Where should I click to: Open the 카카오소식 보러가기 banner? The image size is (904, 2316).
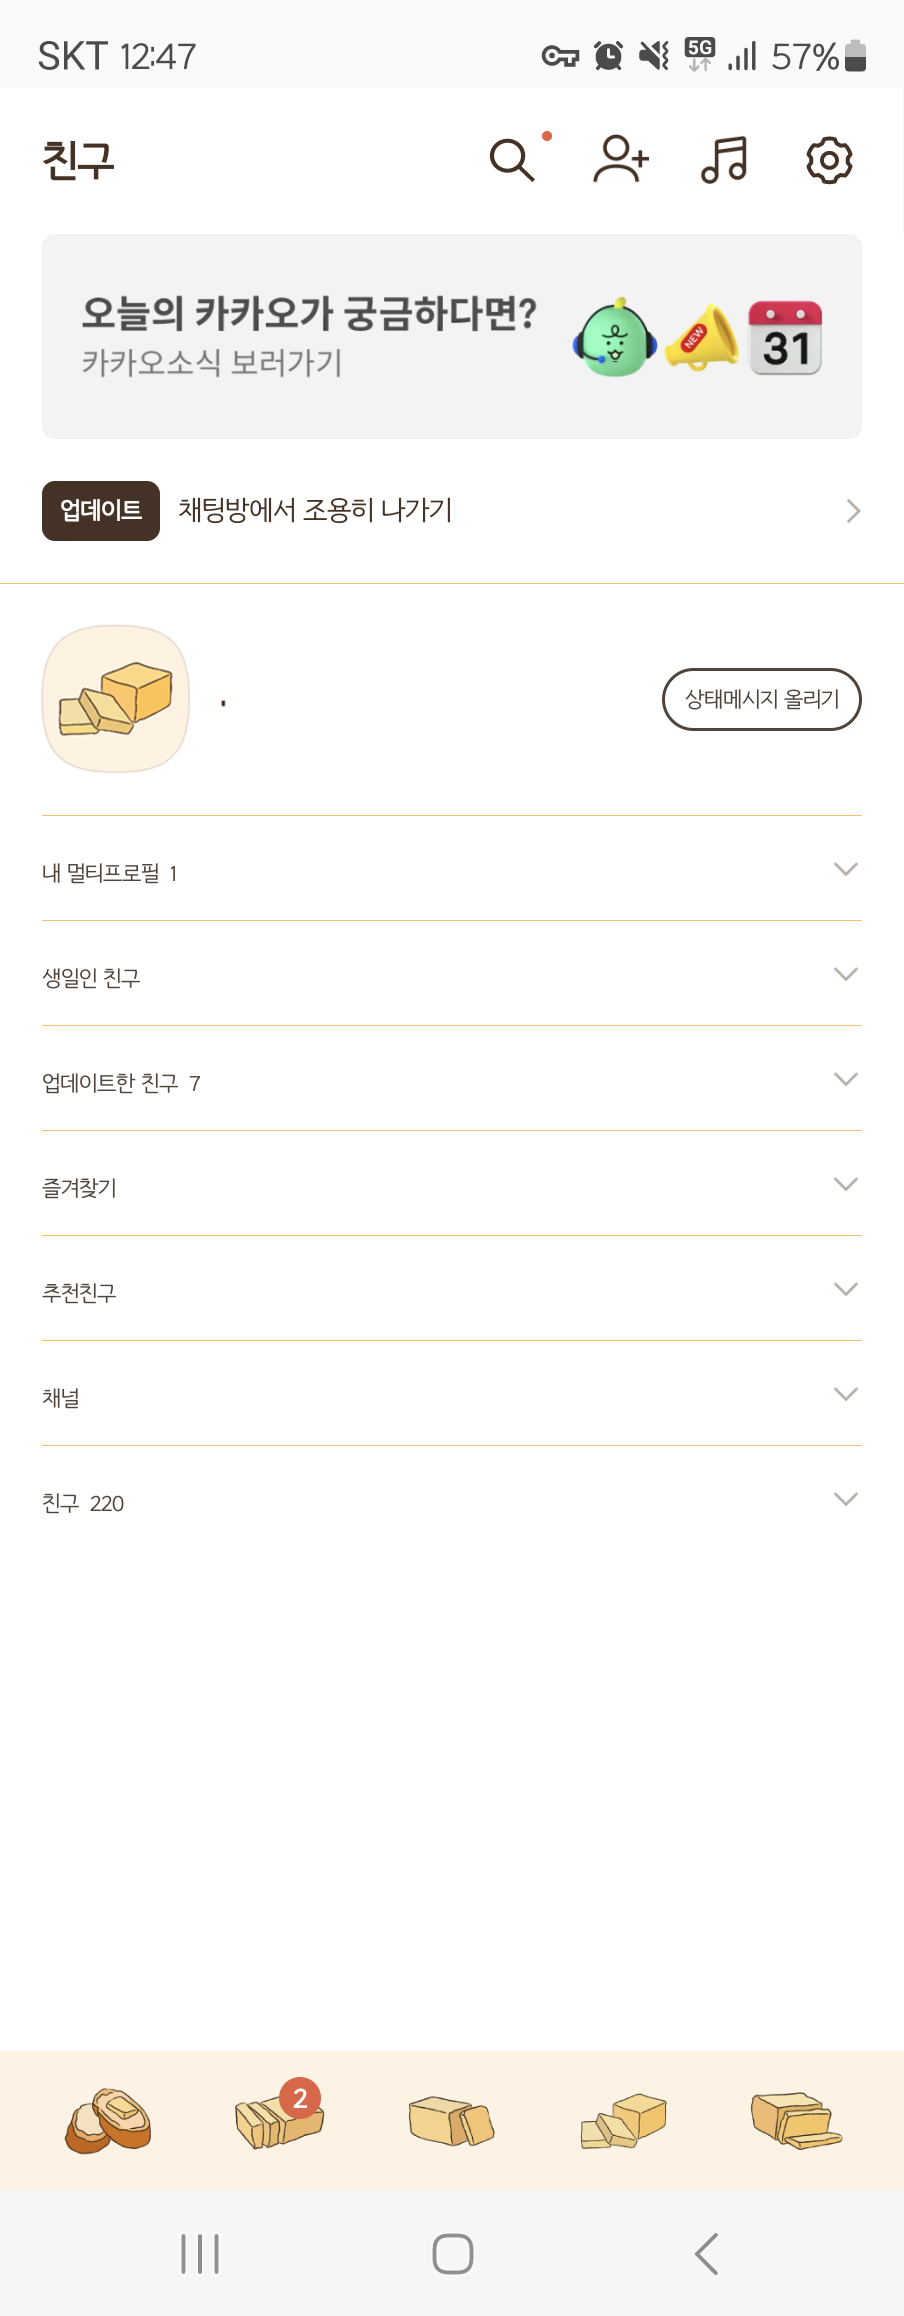pos(452,336)
